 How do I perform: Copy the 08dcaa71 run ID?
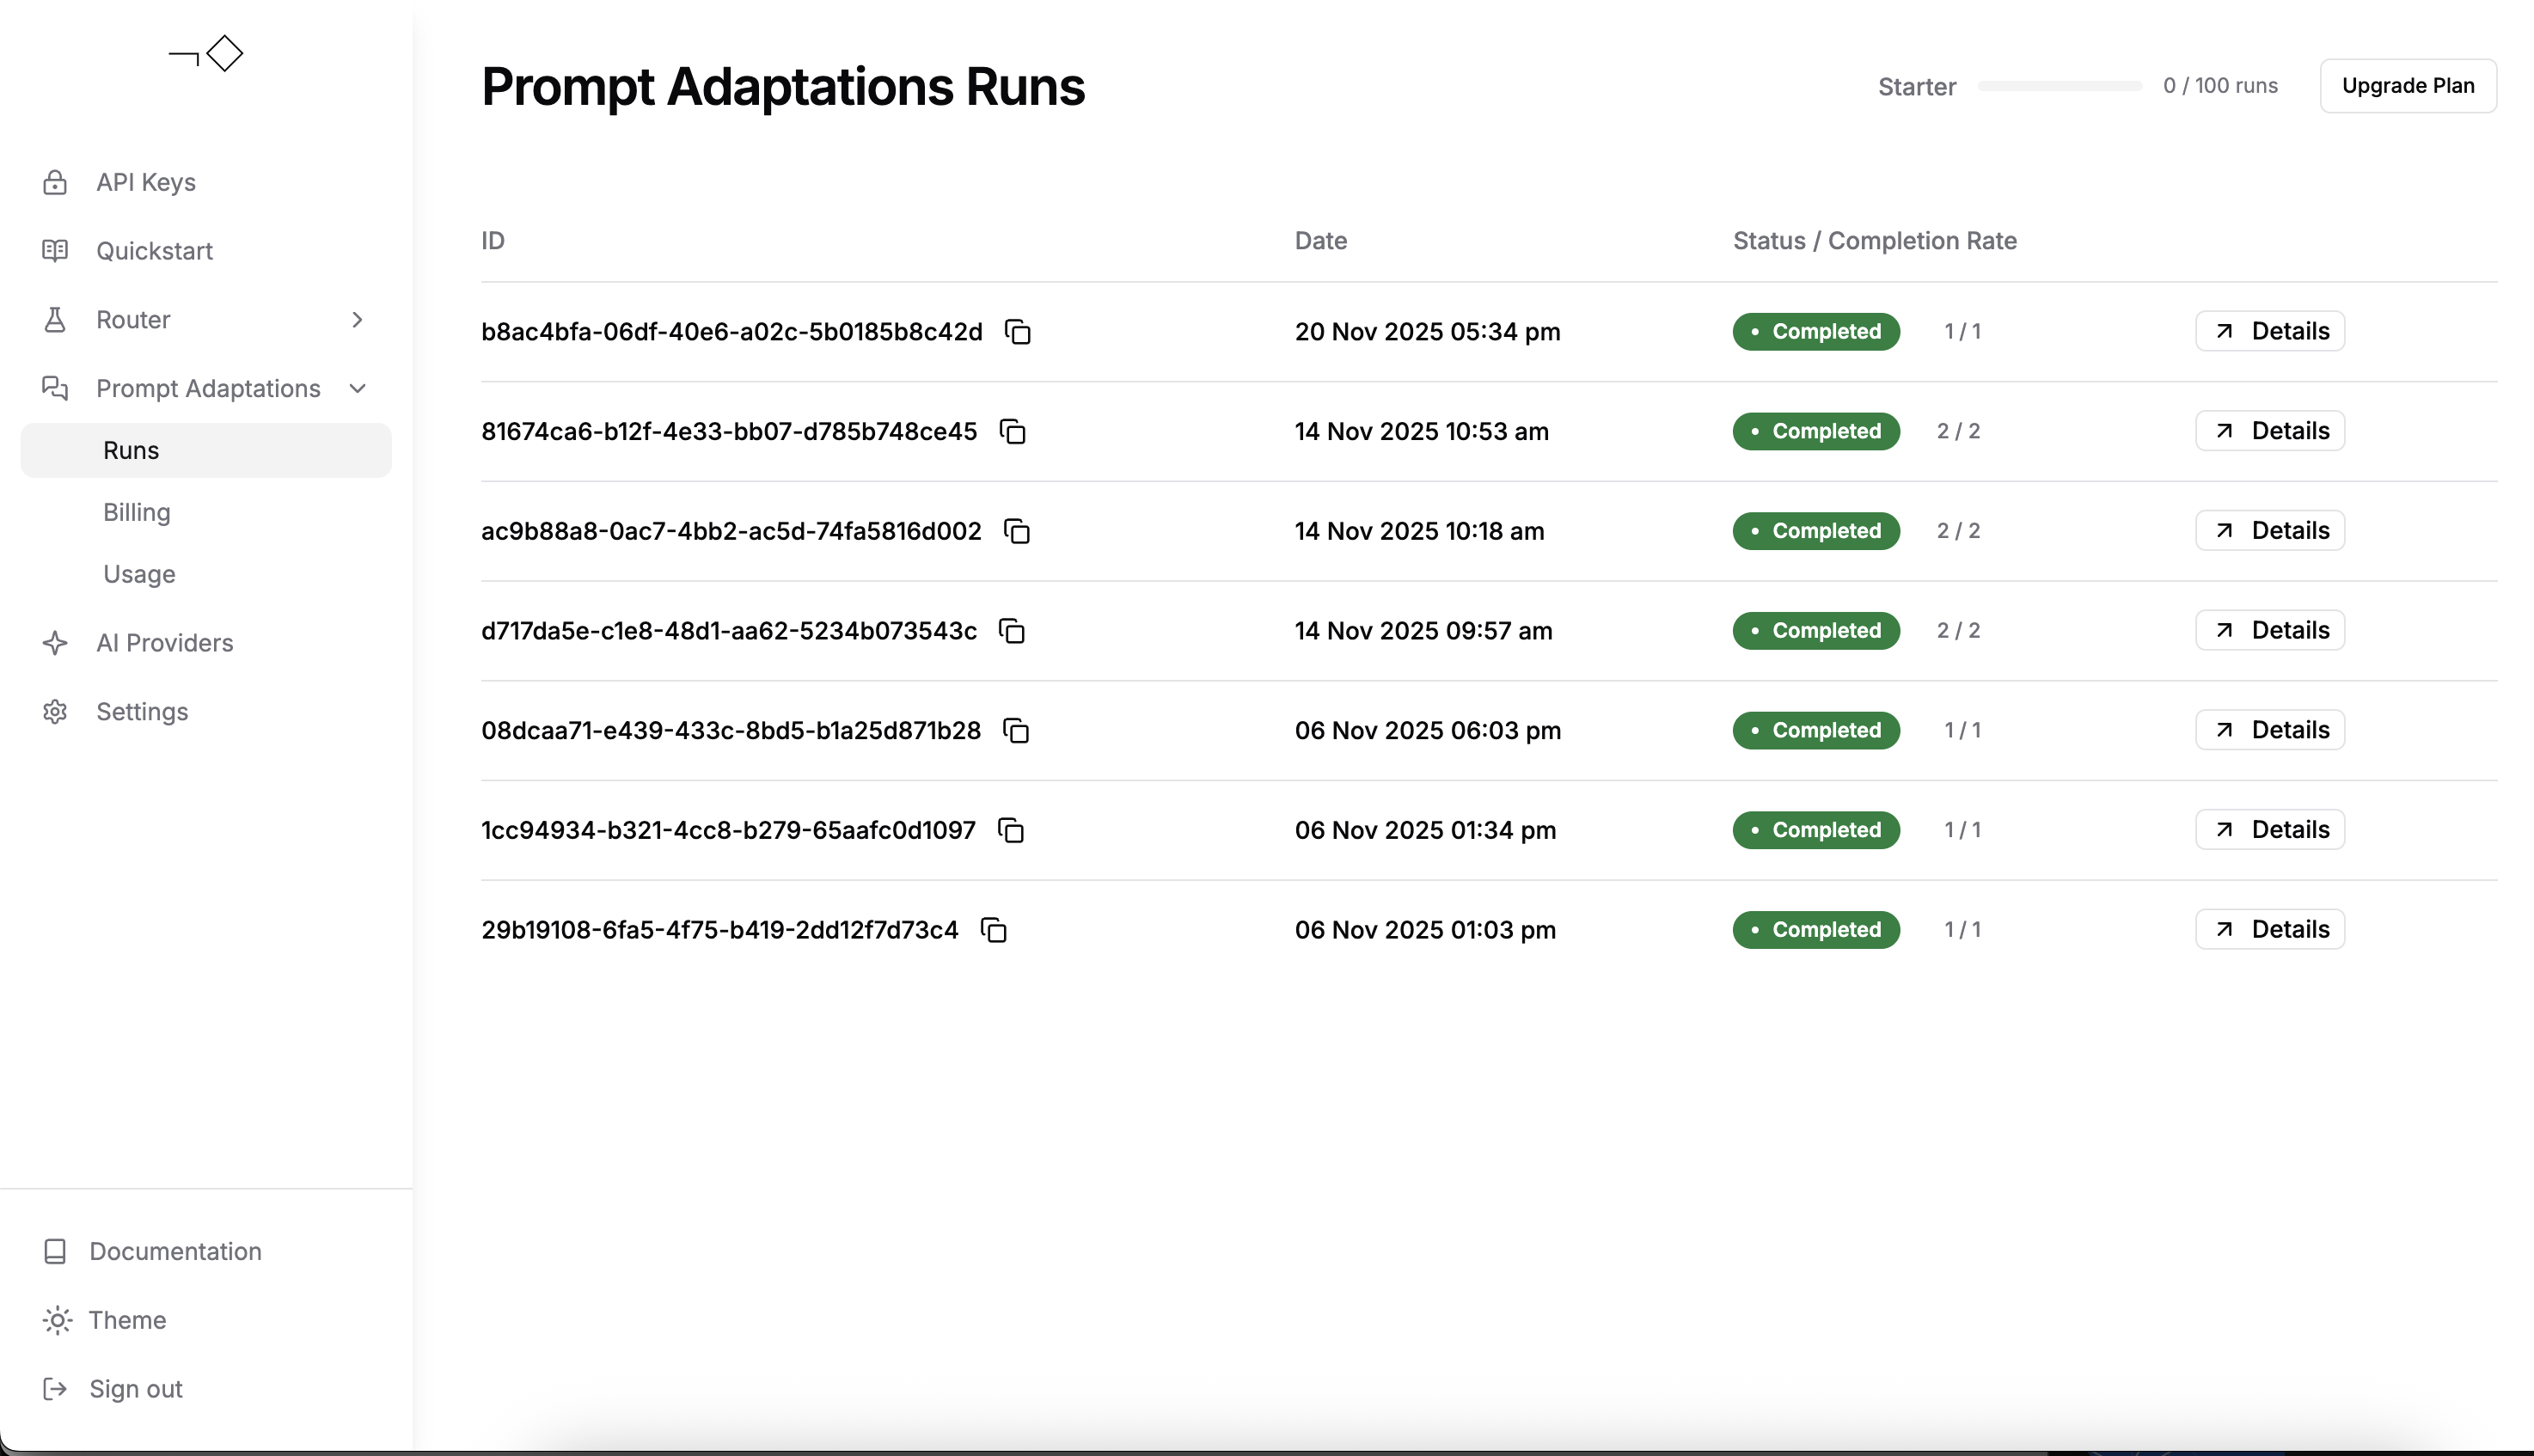click(1015, 731)
